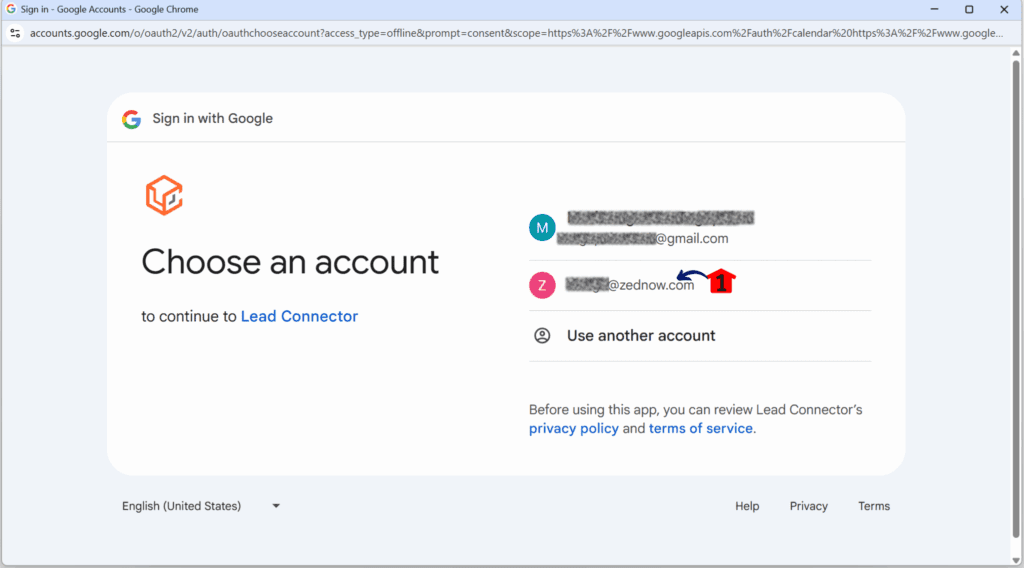This screenshot has width=1024, height=568.
Task: Open the Privacy footer link
Action: coord(808,506)
